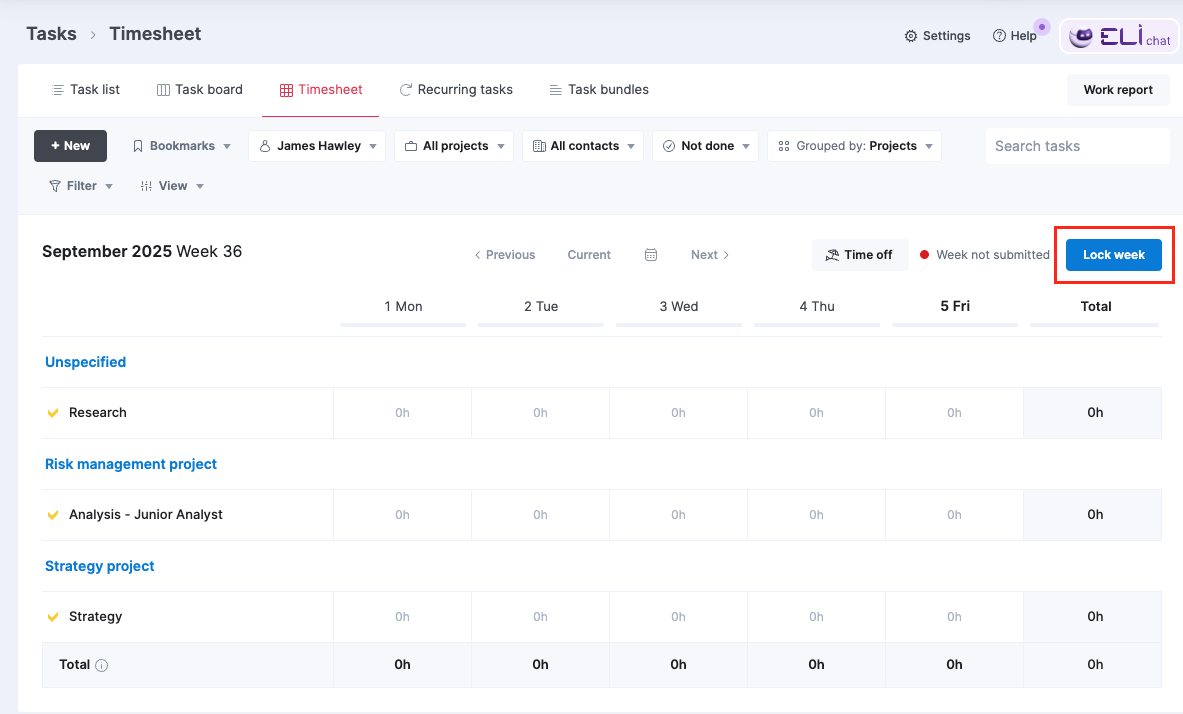Click Research row Tuesday hours cell

540,413
